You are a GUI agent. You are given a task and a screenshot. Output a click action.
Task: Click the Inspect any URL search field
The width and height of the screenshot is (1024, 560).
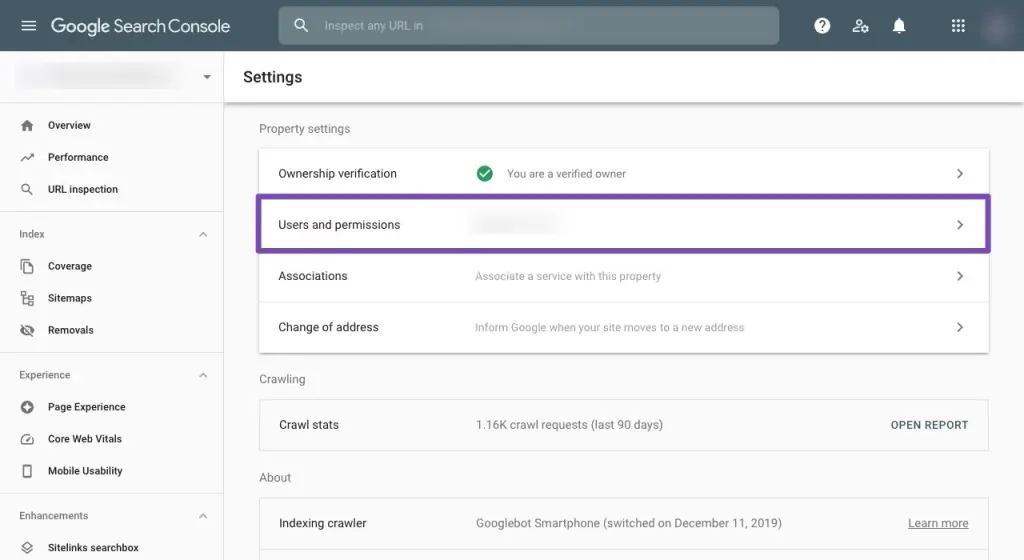click(528, 25)
